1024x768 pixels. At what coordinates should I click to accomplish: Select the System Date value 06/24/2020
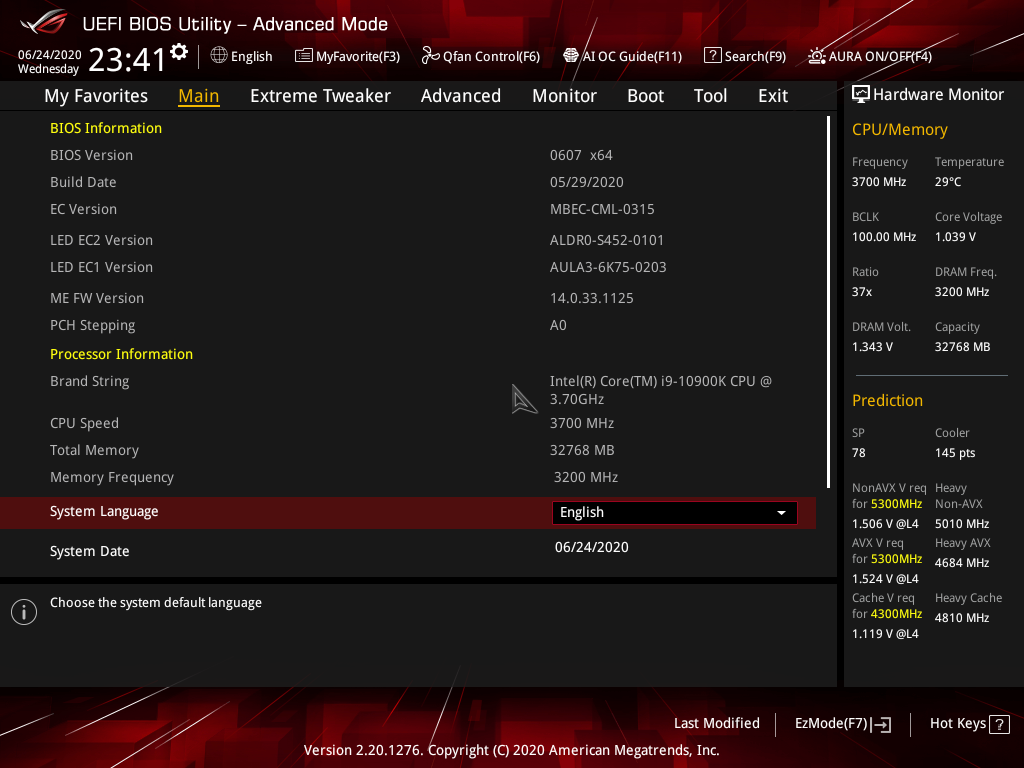pyautogui.click(x=592, y=547)
